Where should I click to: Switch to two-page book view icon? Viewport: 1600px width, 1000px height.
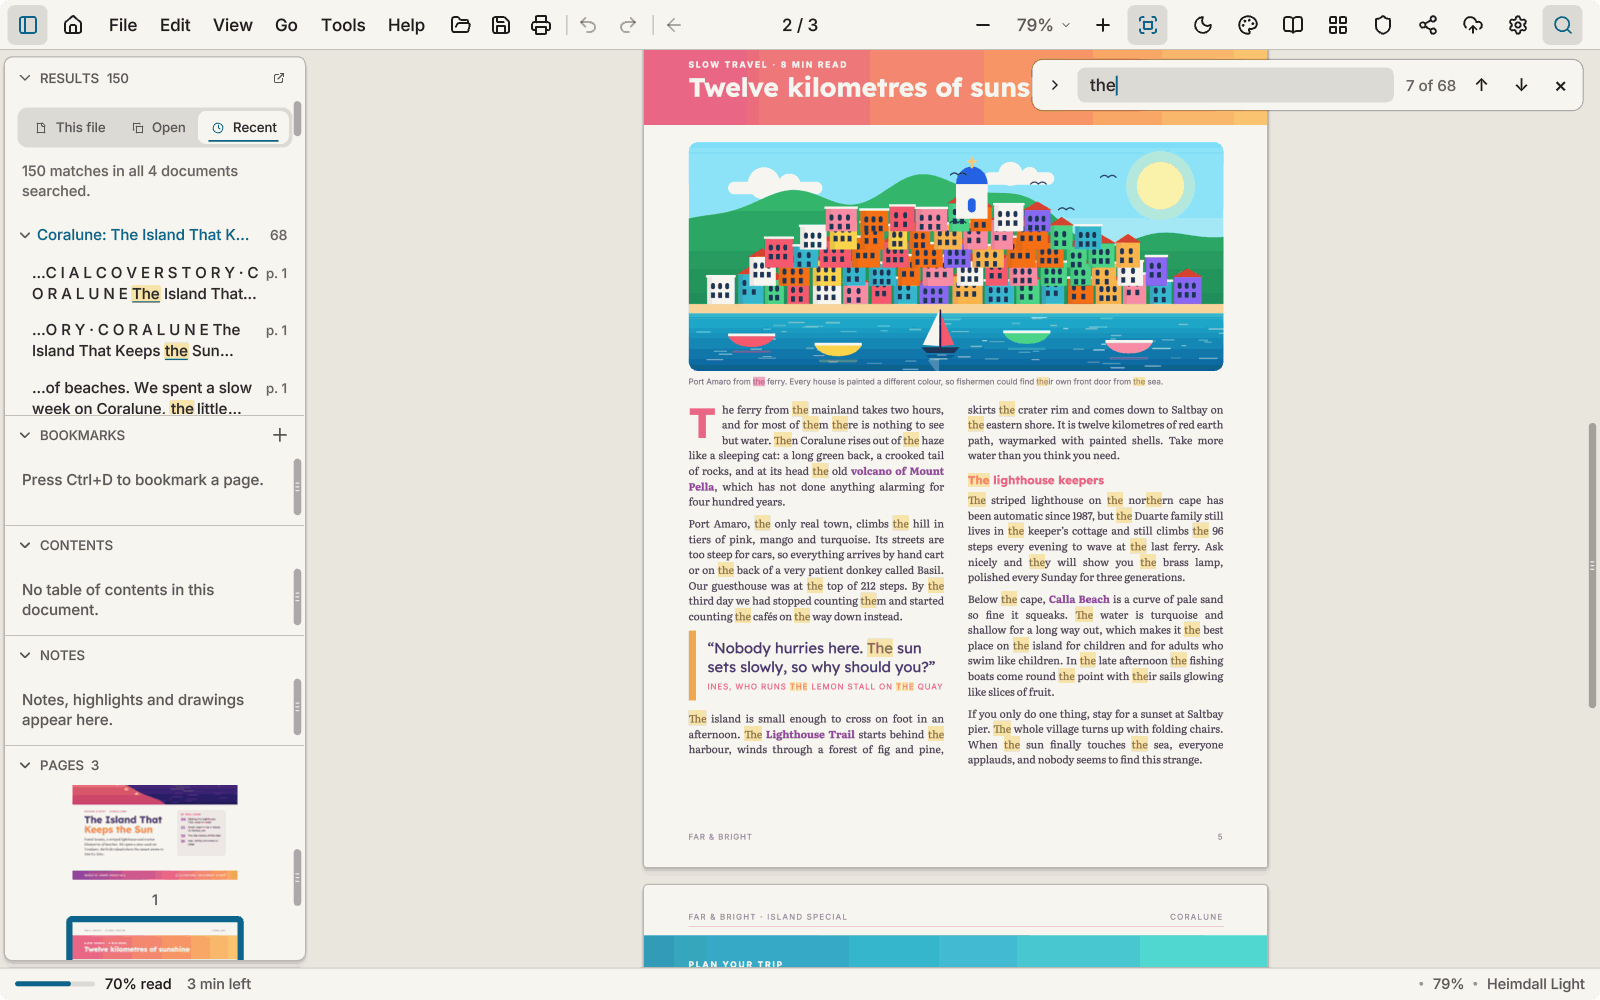point(1293,25)
